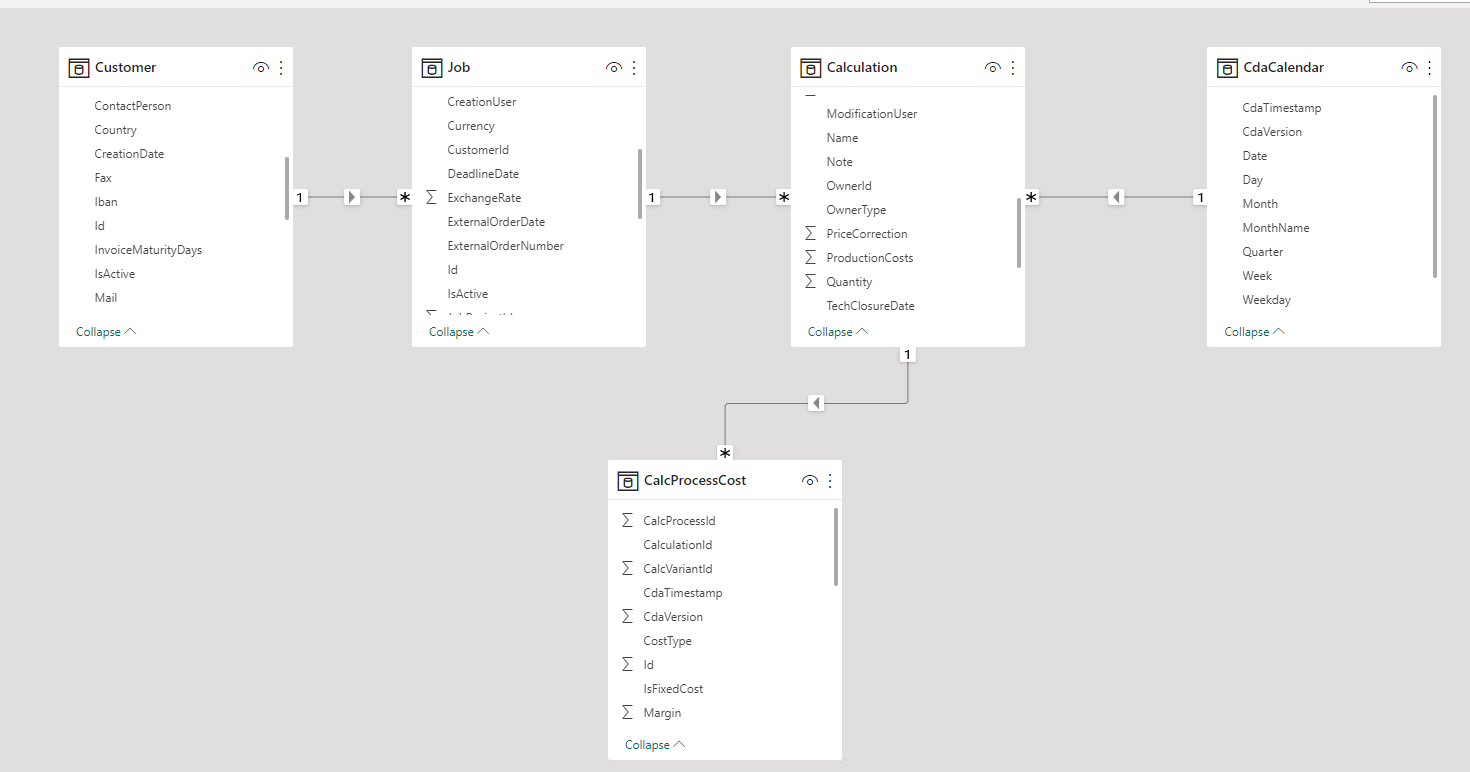Click the Customer table icon

click(78, 68)
